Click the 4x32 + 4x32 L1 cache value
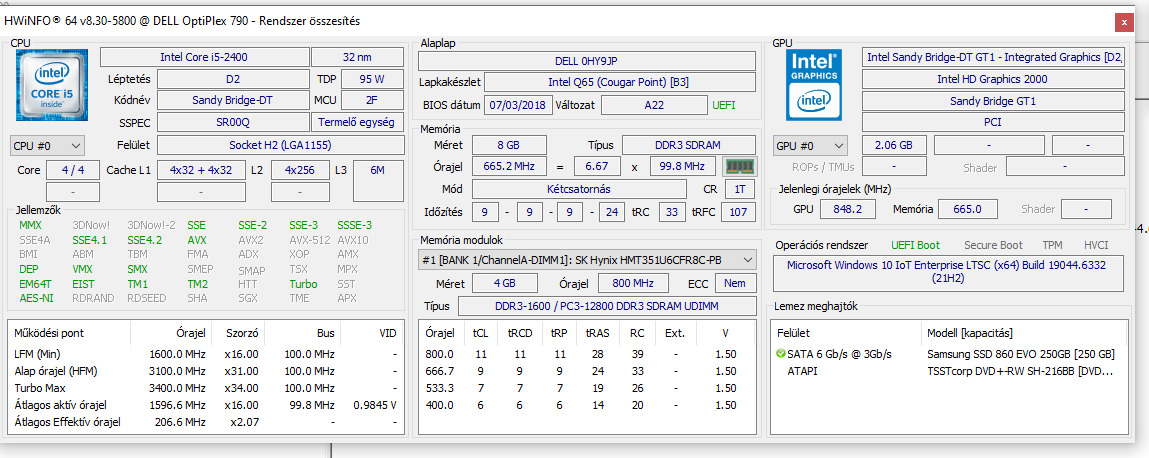The width and height of the screenshot is (1149, 458). (201, 170)
